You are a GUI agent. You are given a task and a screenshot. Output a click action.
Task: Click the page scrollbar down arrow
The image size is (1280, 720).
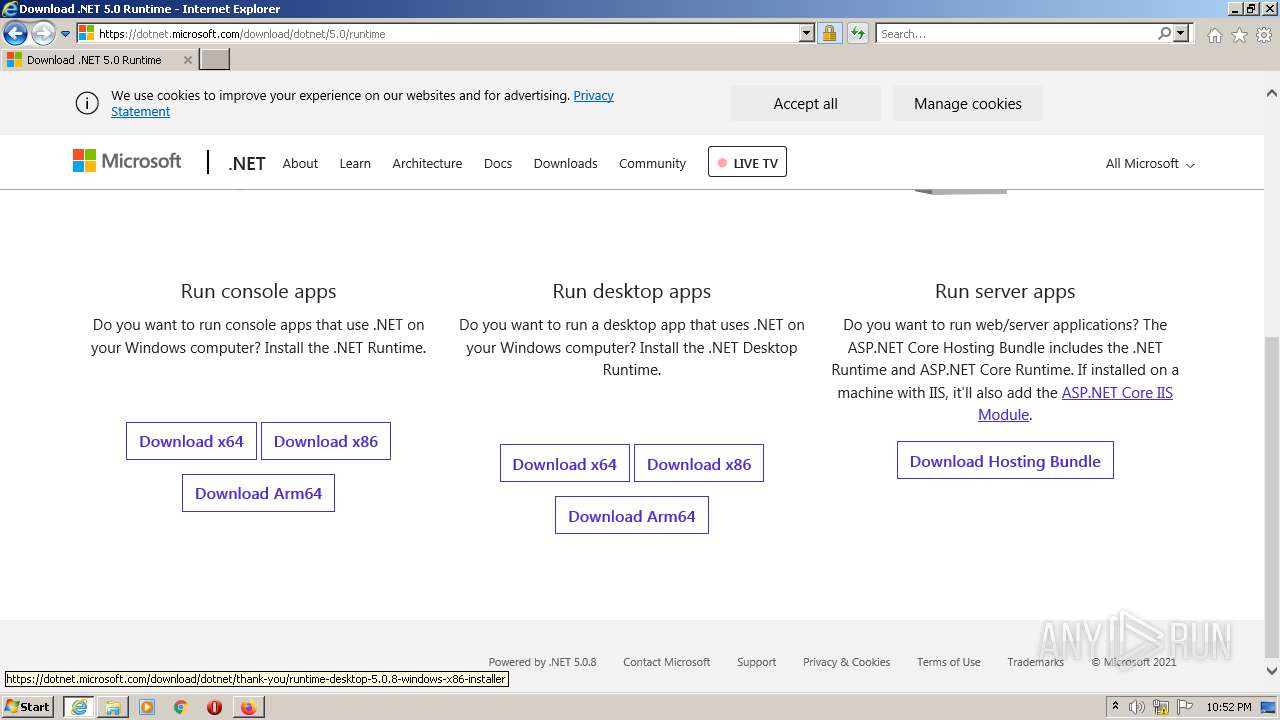1272,671
